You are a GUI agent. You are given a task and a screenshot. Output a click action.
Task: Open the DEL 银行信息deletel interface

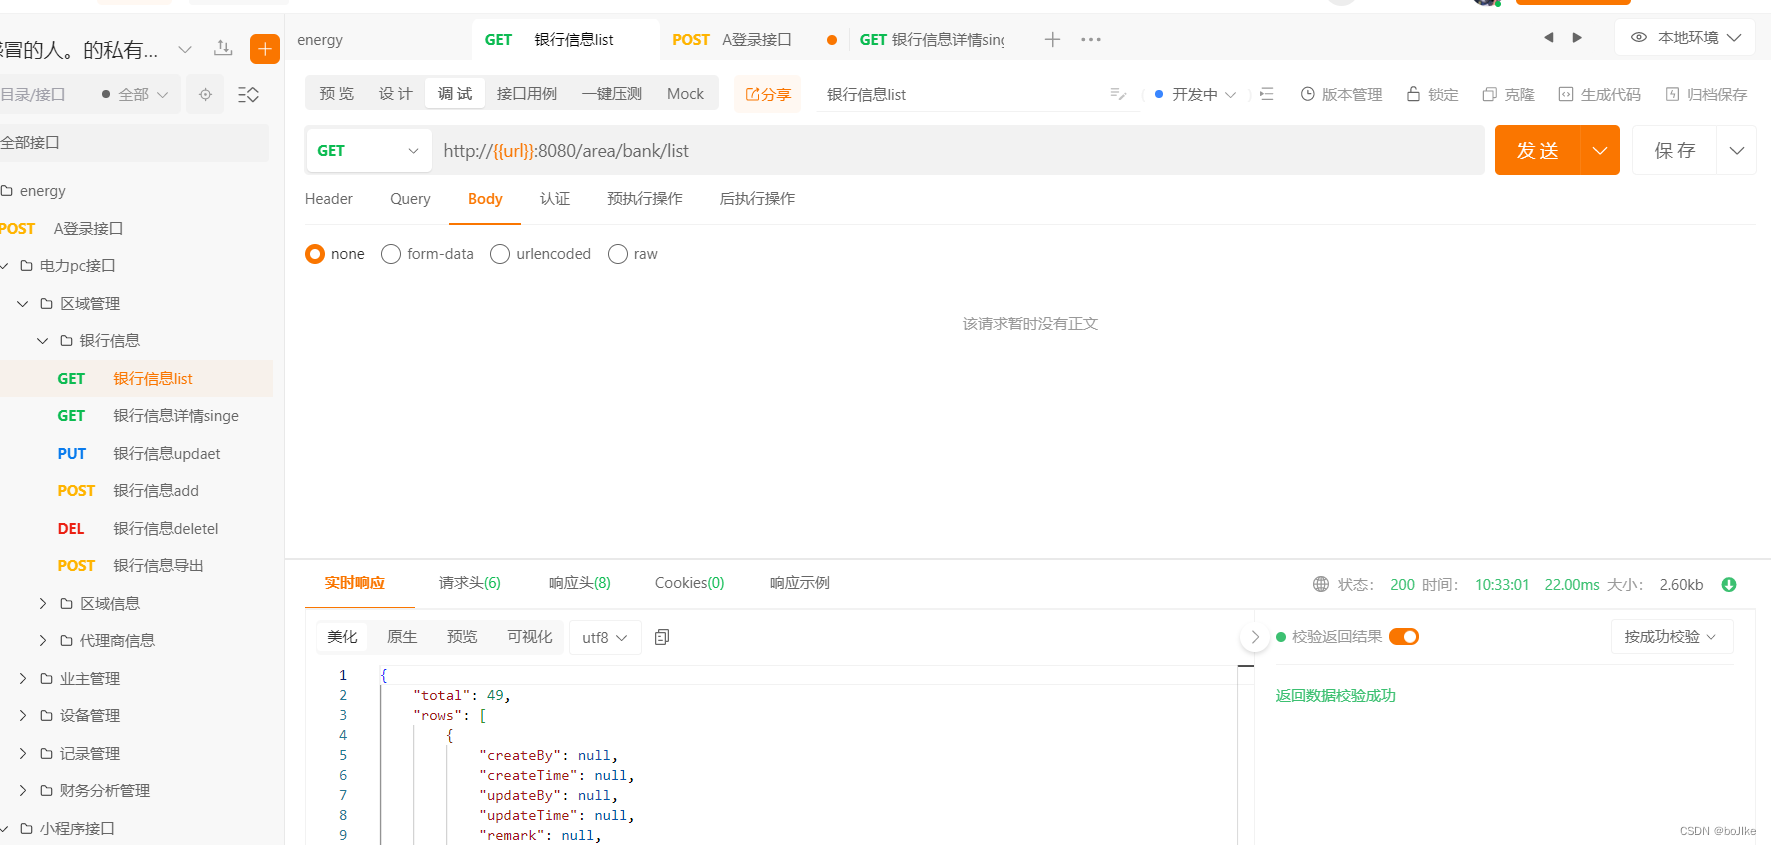click(136, 528)
